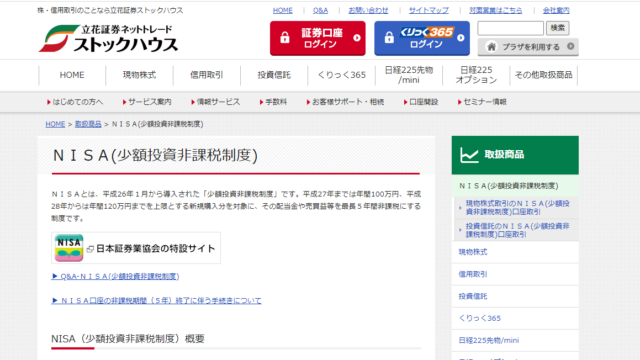Image resolution: width=640 pixels, height=360 pixels.
Task: Open プラザを利用する button
Action: [528, 47]
